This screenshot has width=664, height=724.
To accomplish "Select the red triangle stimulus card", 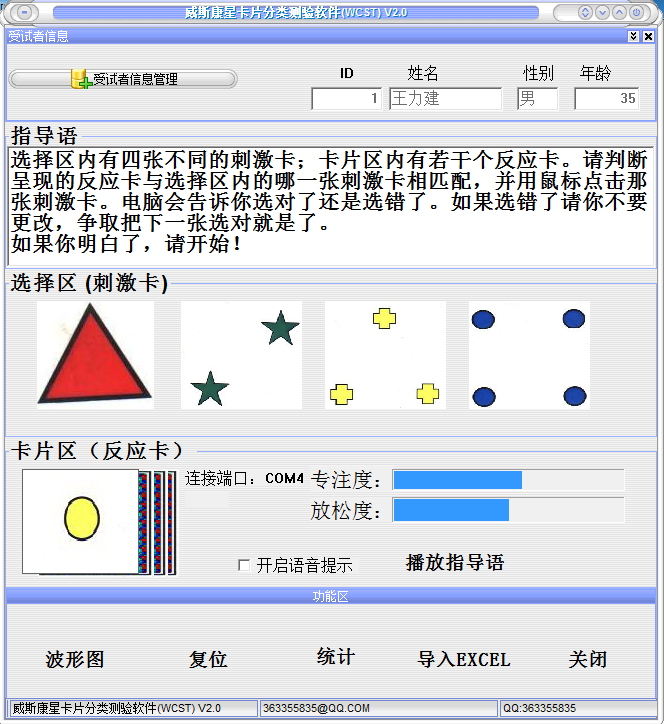I will point(95,355).
